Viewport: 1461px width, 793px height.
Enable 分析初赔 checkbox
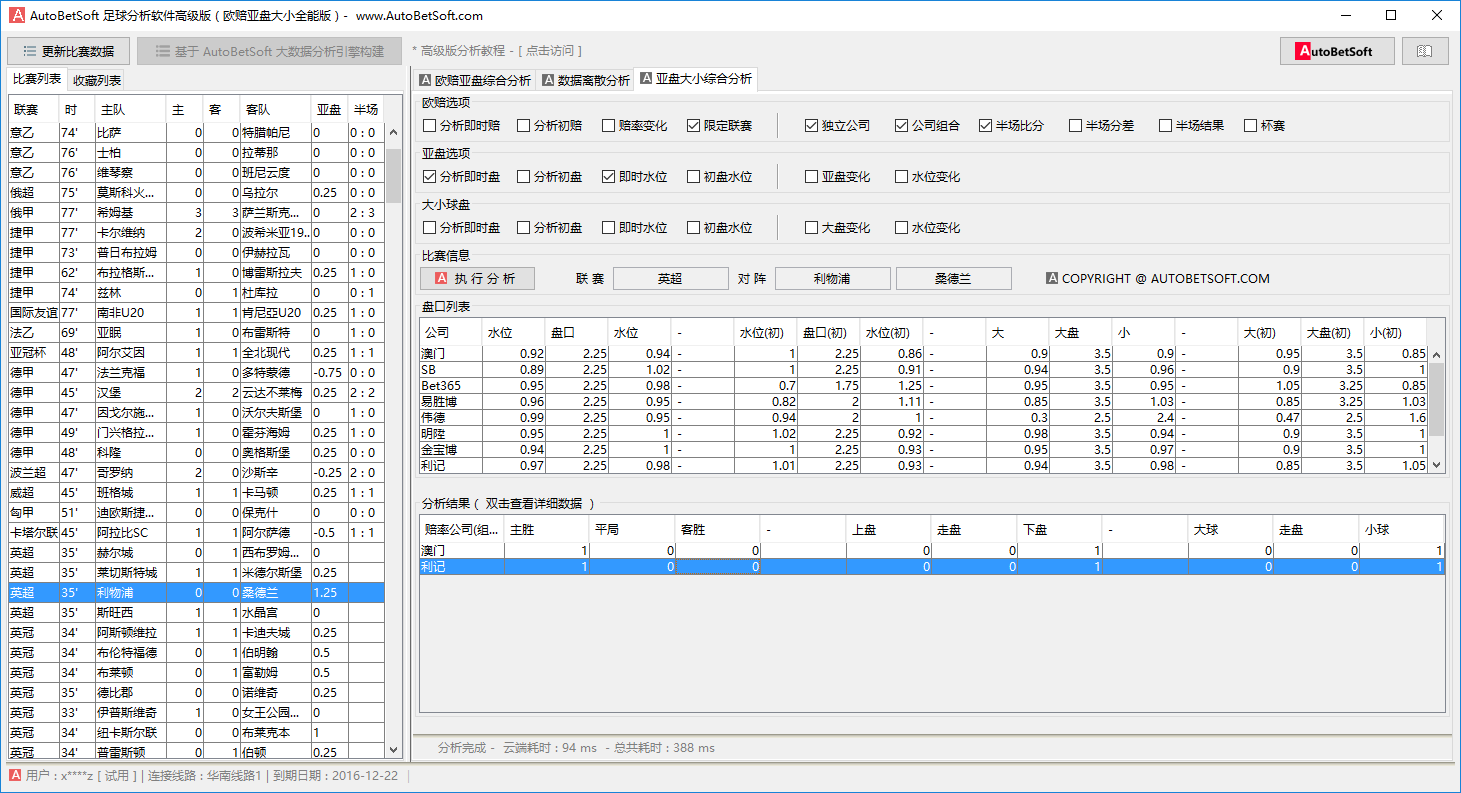pos(550,126)
